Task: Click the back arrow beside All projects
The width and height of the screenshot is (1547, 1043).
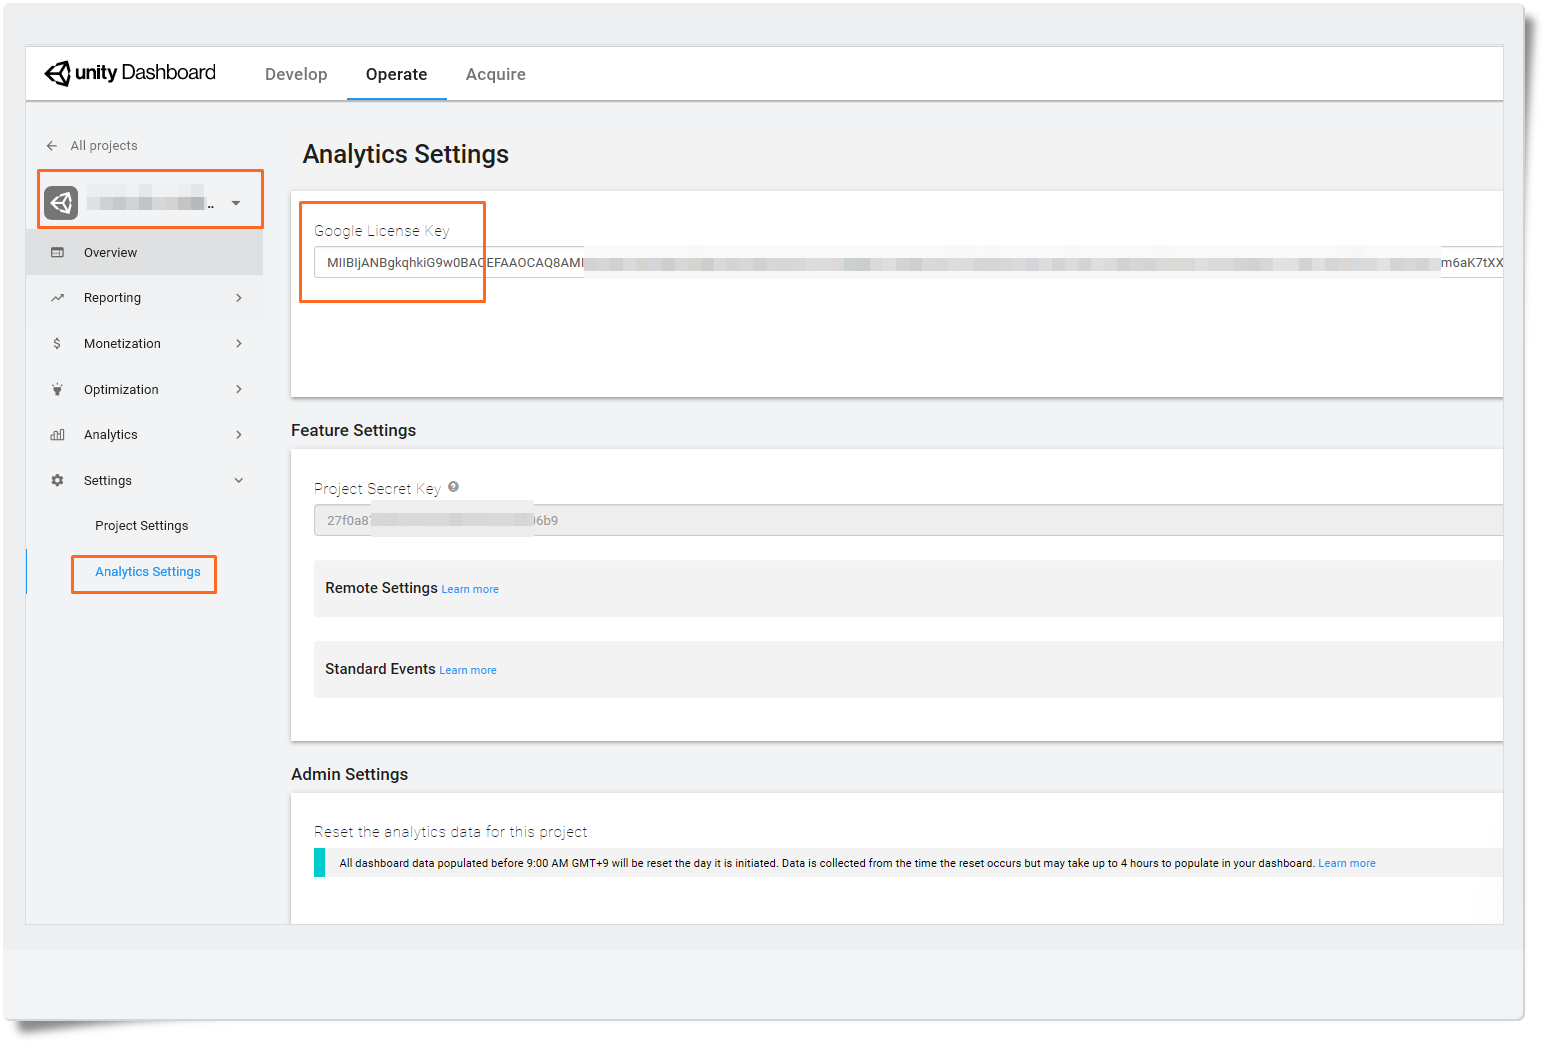Action: pyautogui.click(x=52, y=146)
